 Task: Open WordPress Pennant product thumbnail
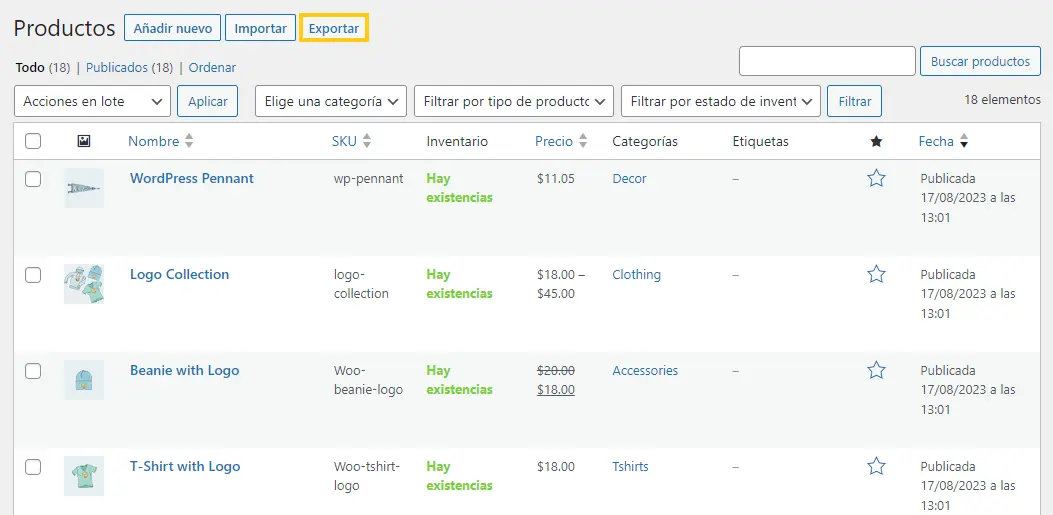pyautogui.click(x=84, y=188)
